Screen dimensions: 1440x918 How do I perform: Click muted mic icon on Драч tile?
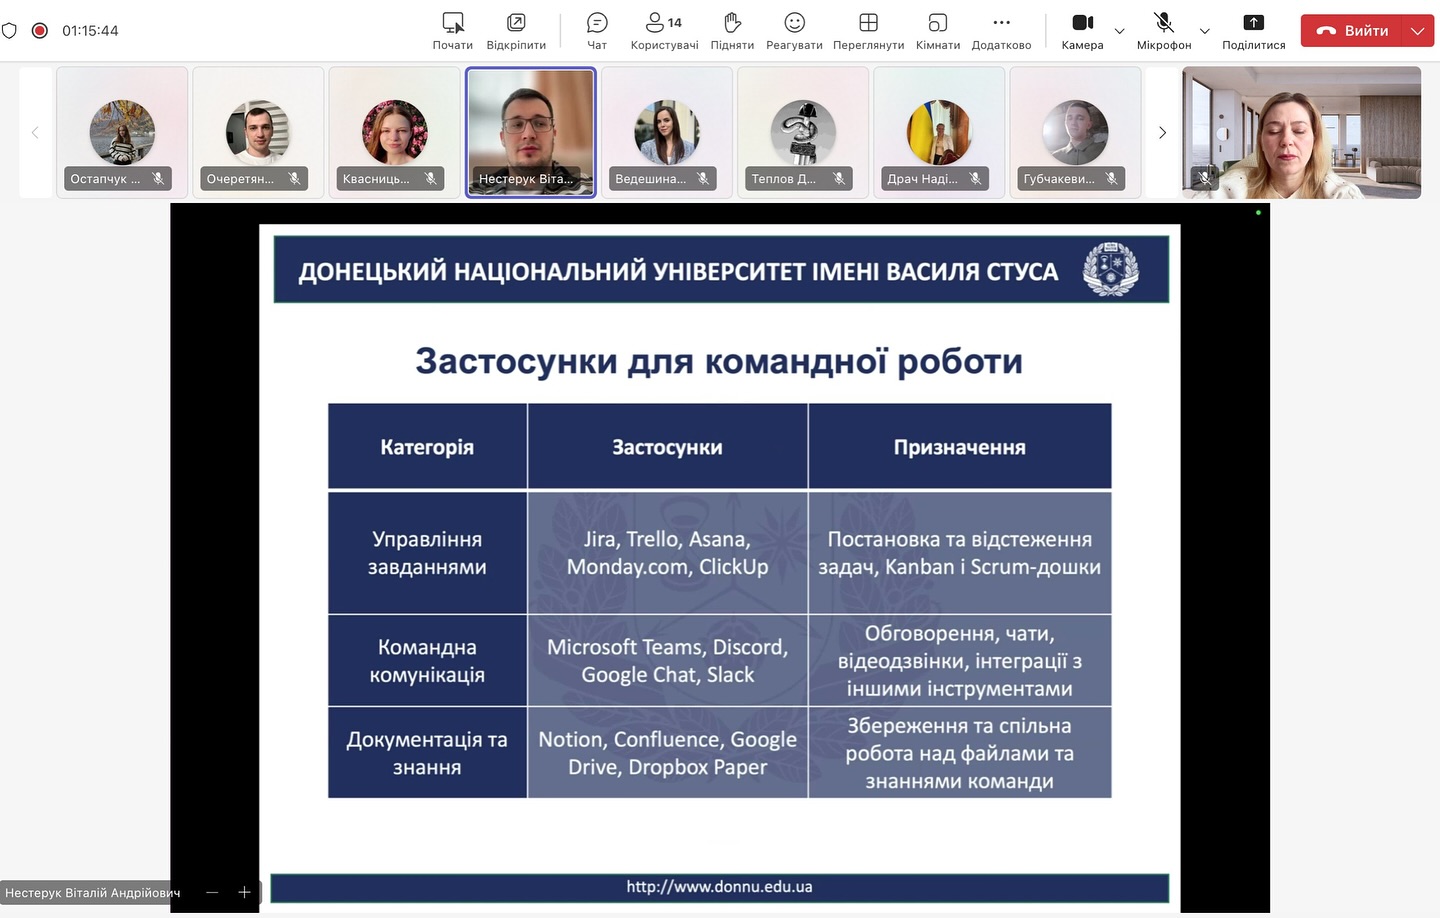click(975, 178)
